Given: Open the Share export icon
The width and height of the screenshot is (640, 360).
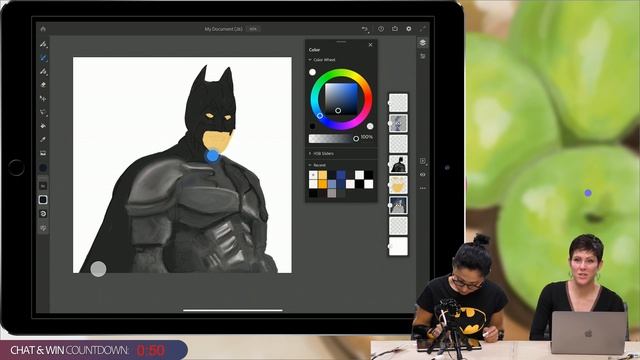Looking at the screenshot, I should [x=395, y=29].
